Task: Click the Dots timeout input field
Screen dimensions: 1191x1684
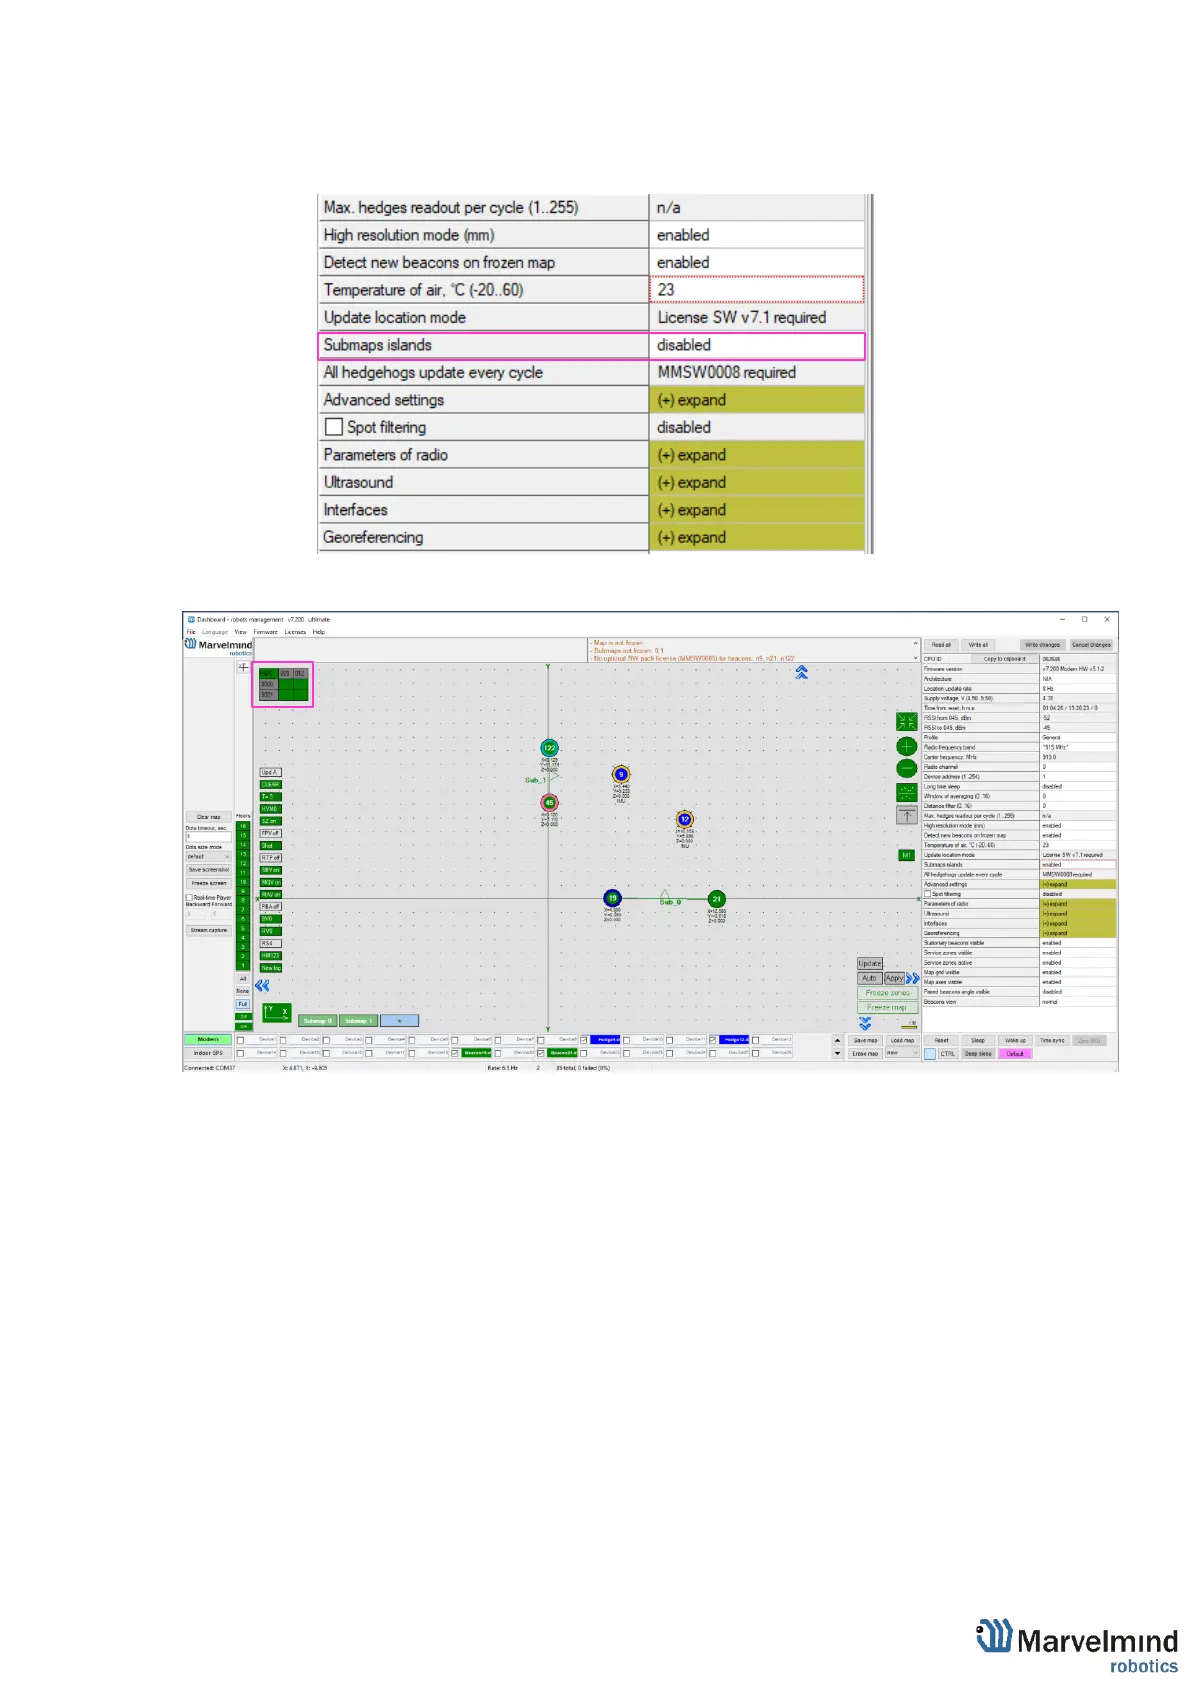Action: click(x=208, y=836)
